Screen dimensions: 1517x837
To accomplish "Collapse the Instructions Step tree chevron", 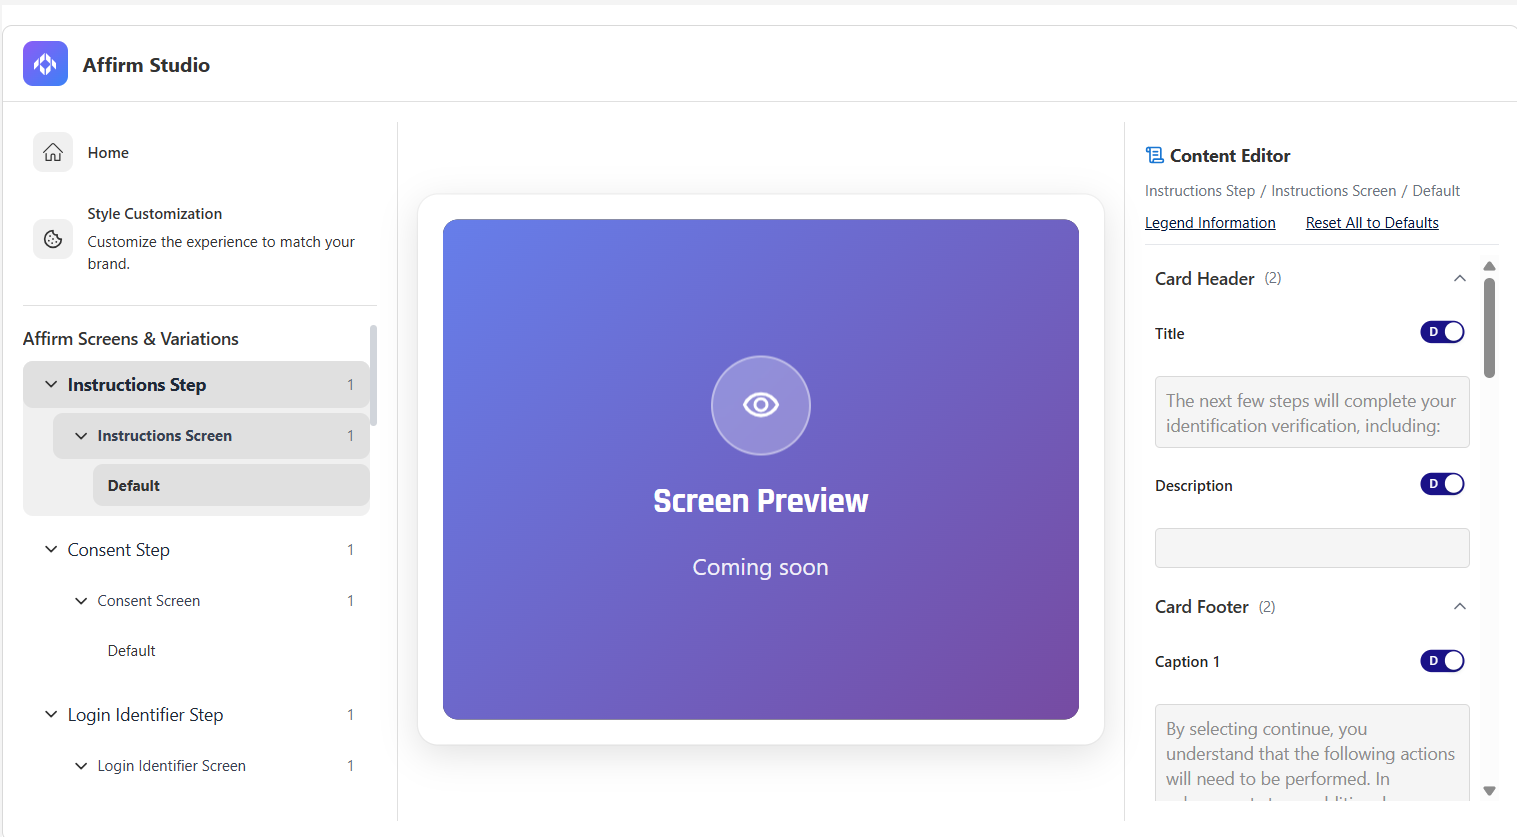I will (51, 385).
